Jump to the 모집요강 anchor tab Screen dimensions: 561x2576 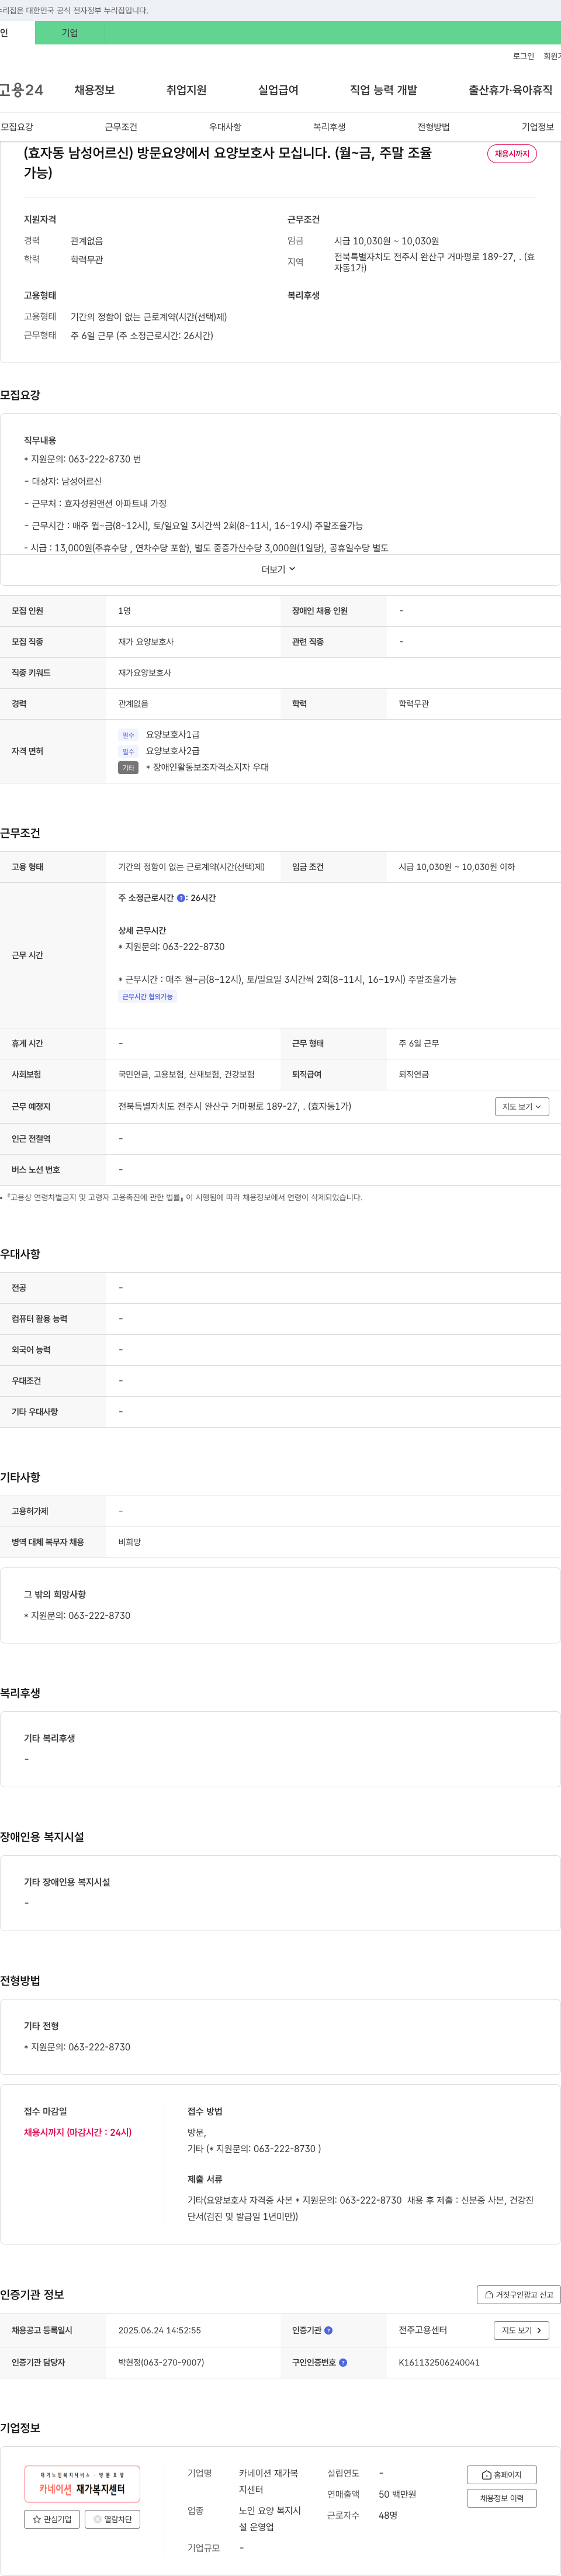tap(17, 127)
